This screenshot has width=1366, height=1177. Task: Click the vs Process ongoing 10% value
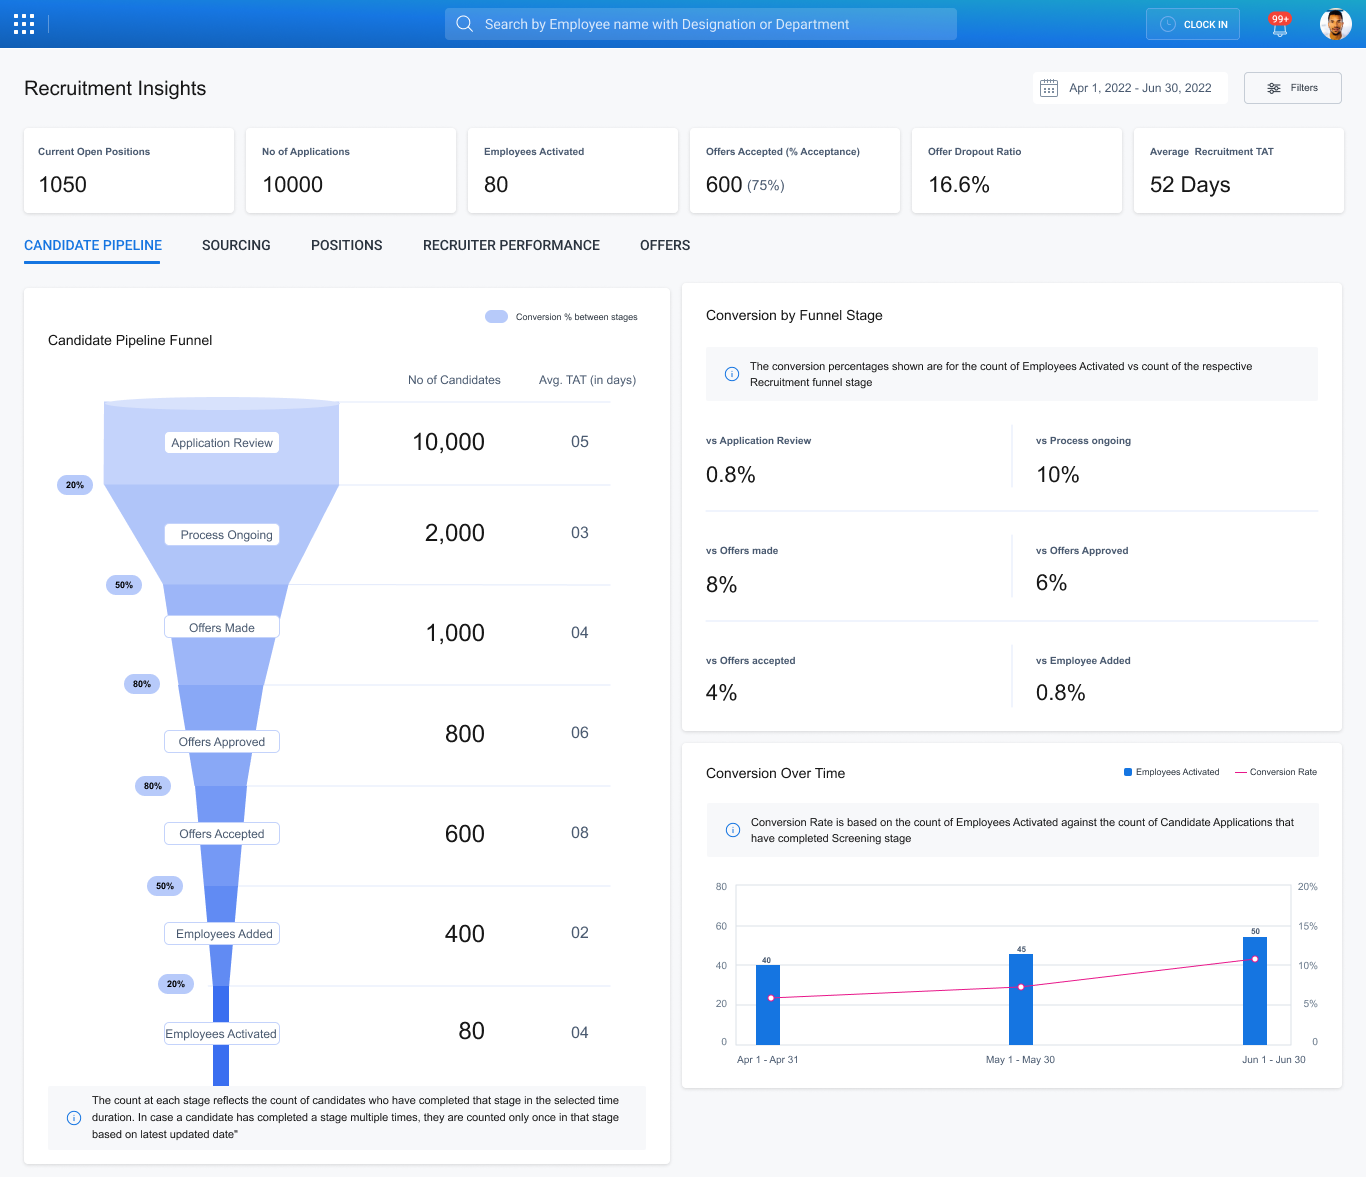click(1058, 475)
